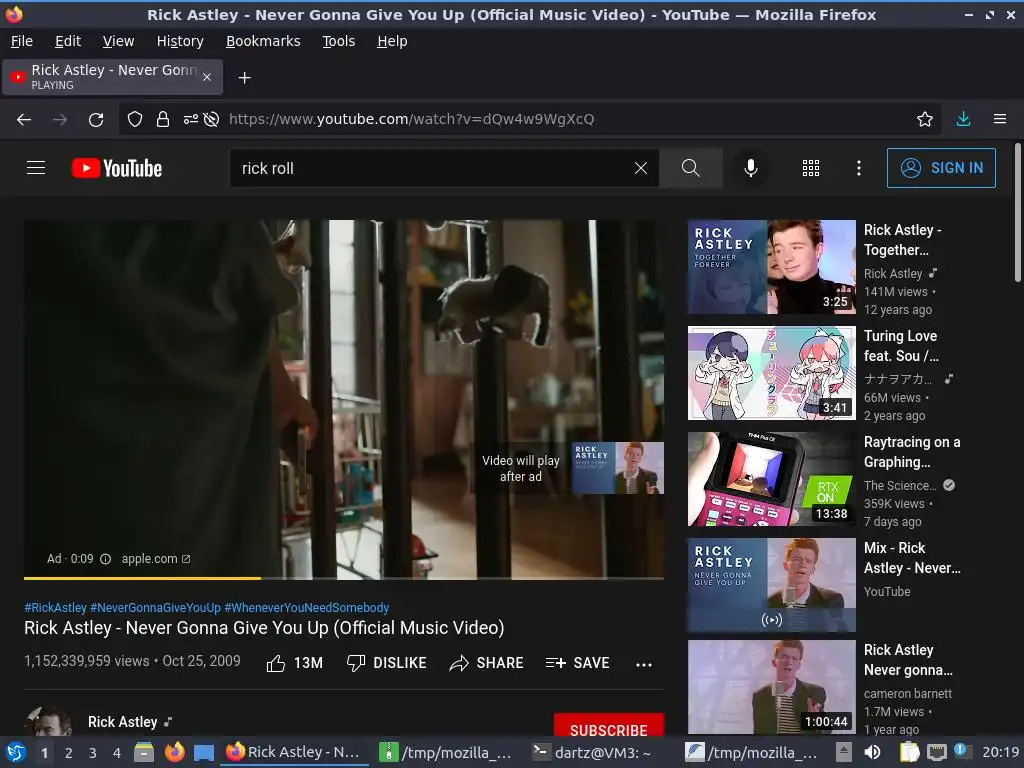Switch to workspace 3
The image size is (1024, 768).
tap(92, 753)
